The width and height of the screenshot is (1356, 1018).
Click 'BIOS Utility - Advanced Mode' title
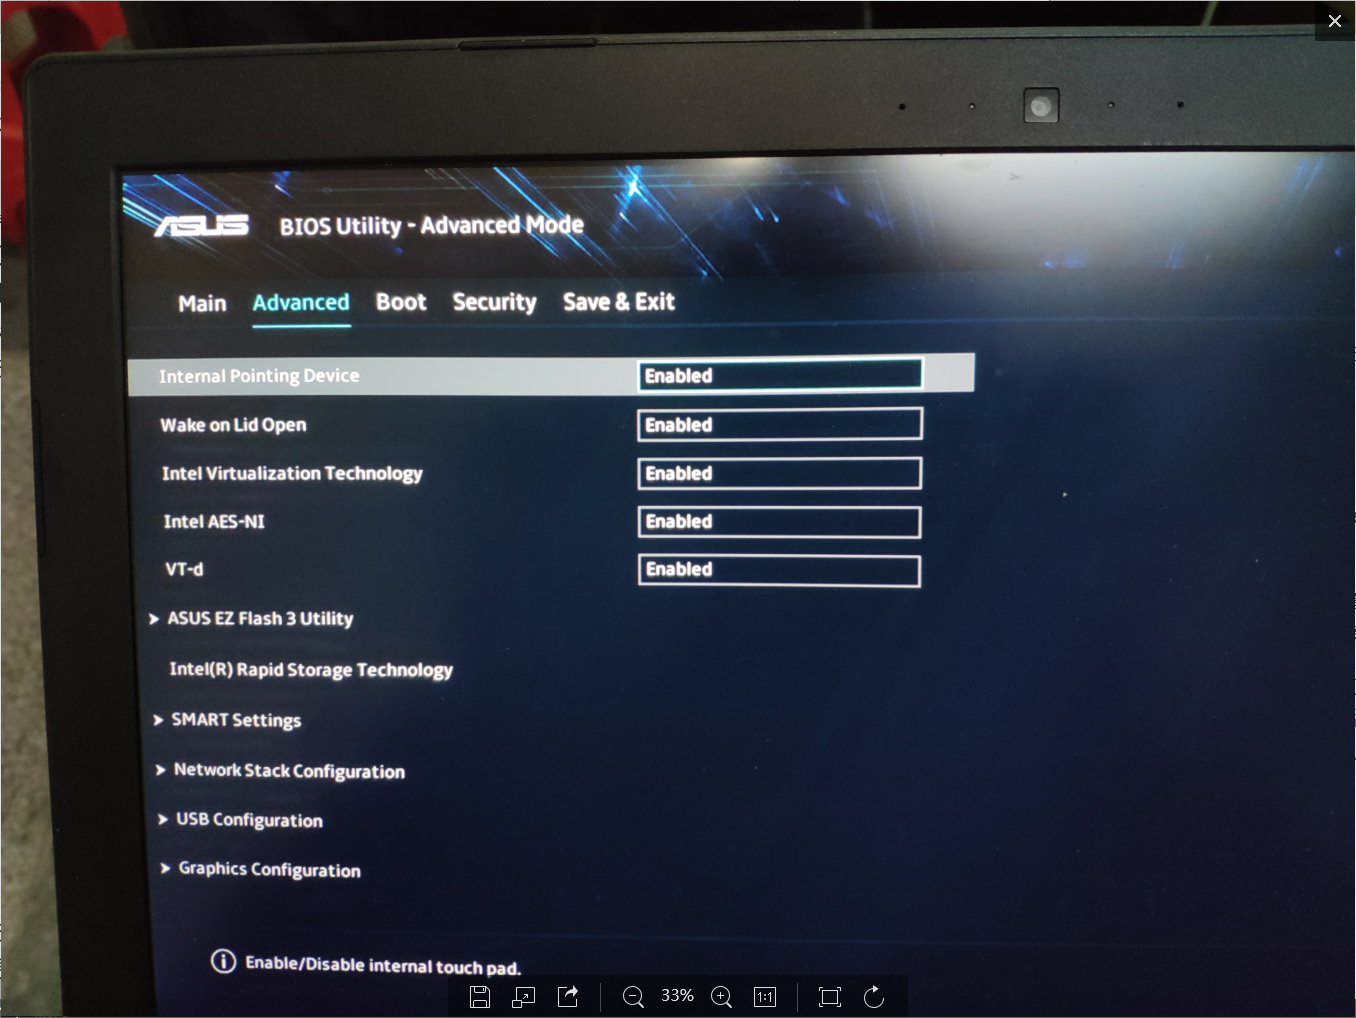tap(431, 225)
